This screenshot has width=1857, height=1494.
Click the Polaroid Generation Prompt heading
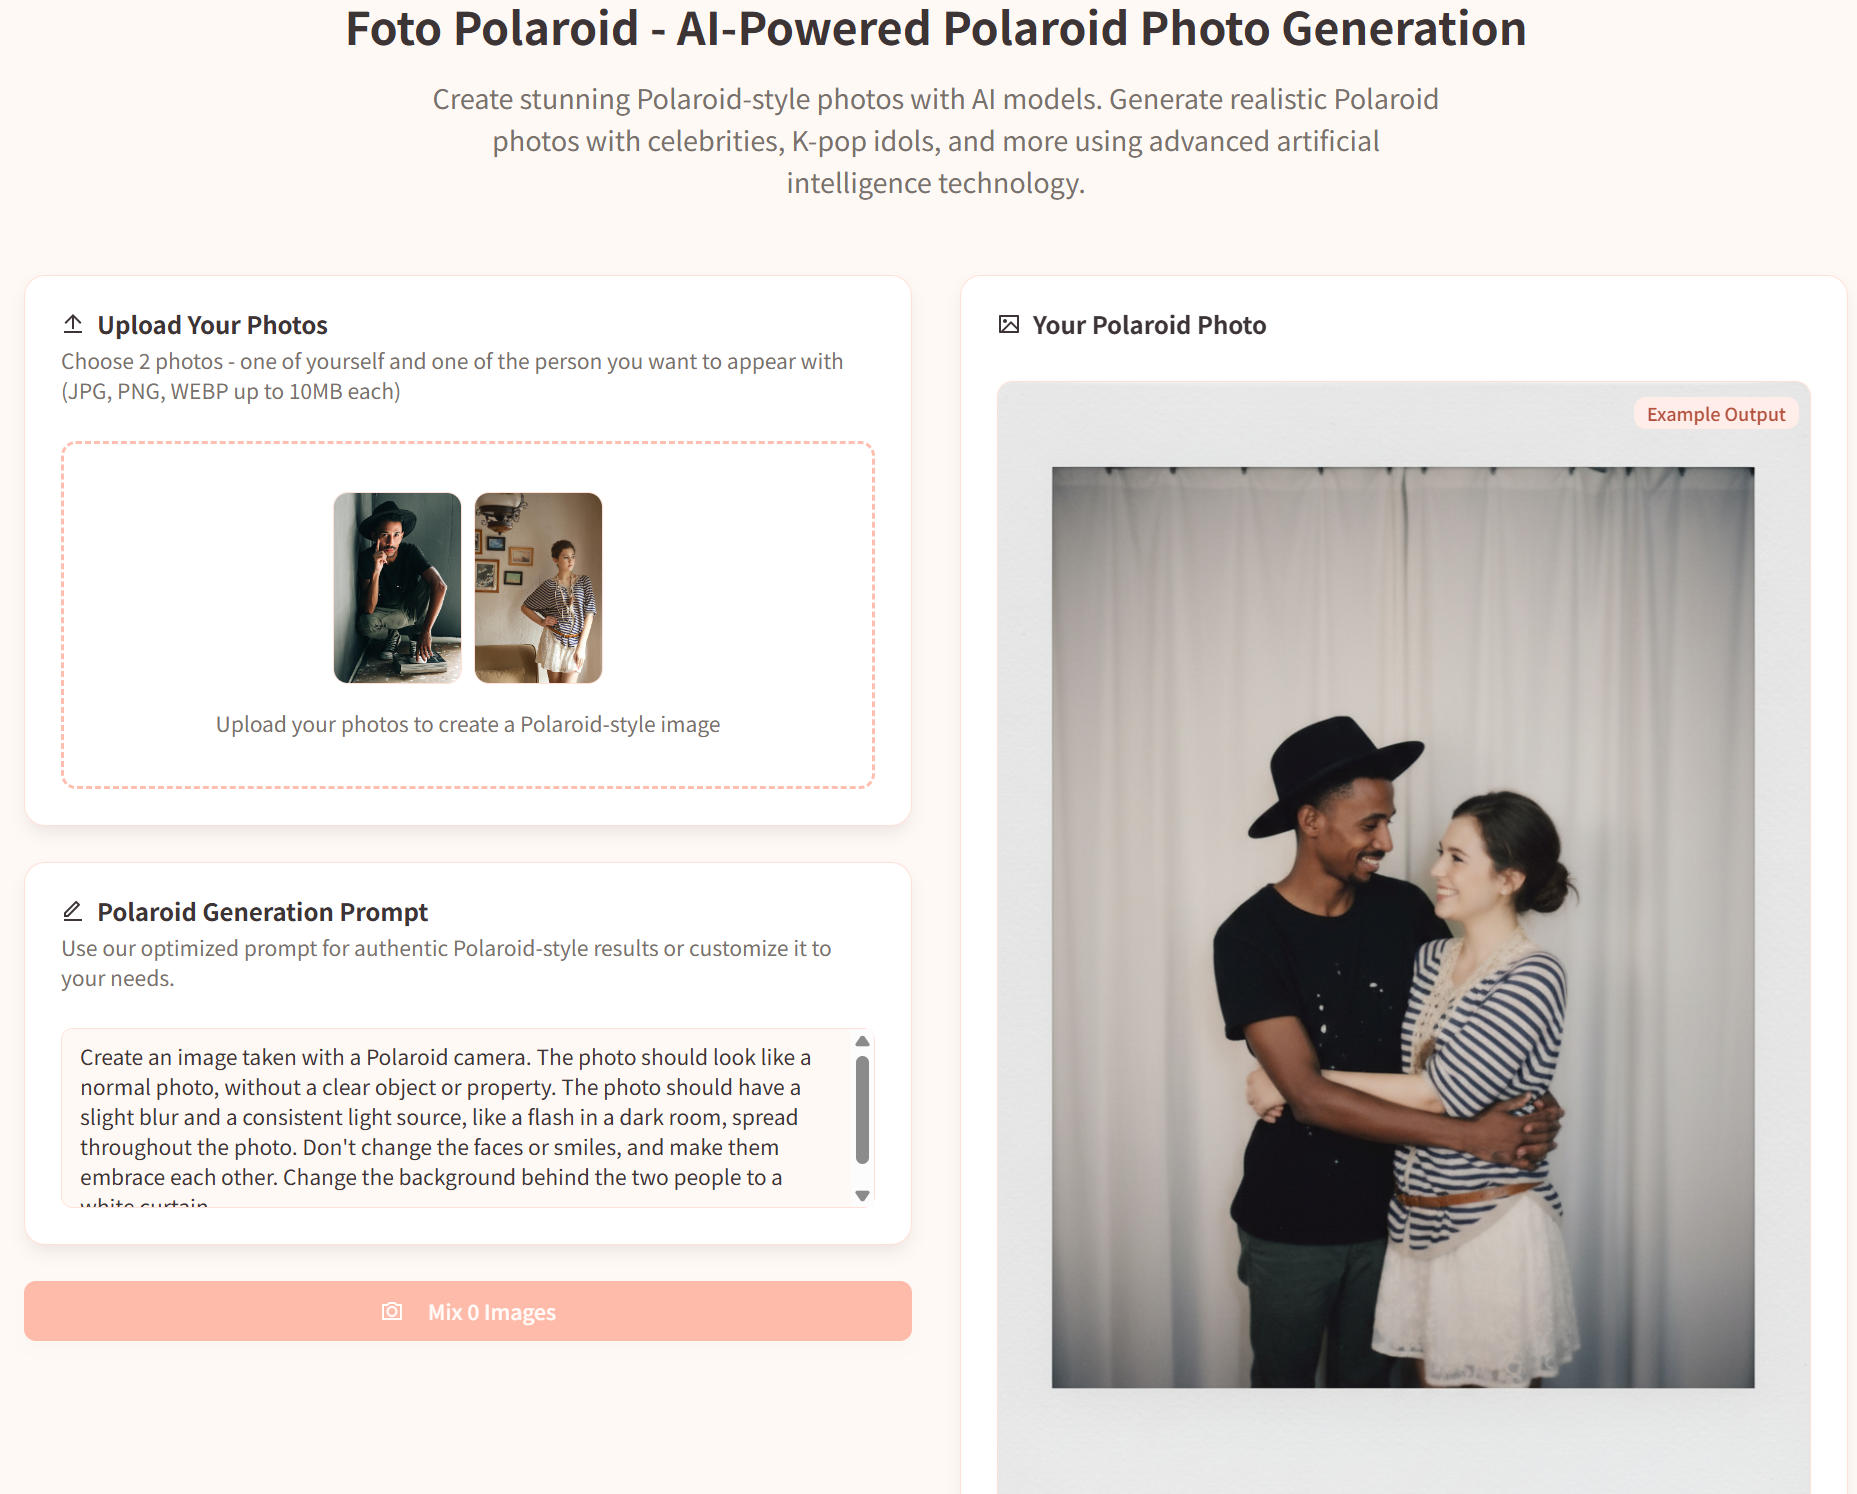click(x=262, y=912)
